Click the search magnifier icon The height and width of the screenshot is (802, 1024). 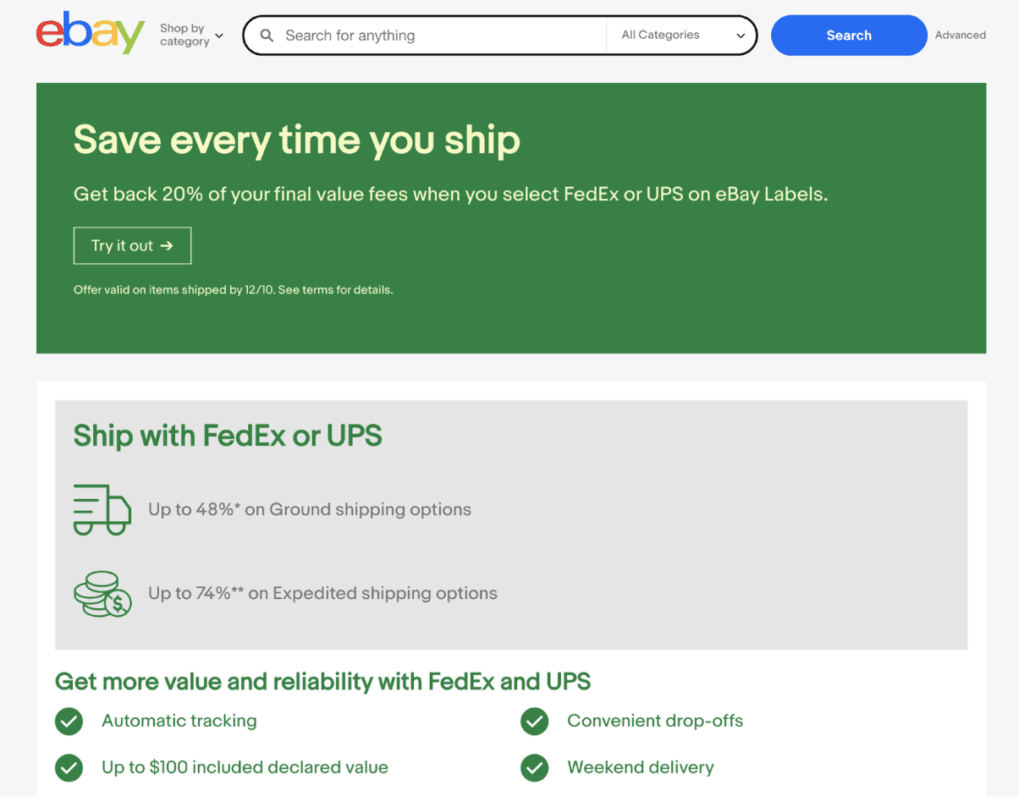pos(266,35)
